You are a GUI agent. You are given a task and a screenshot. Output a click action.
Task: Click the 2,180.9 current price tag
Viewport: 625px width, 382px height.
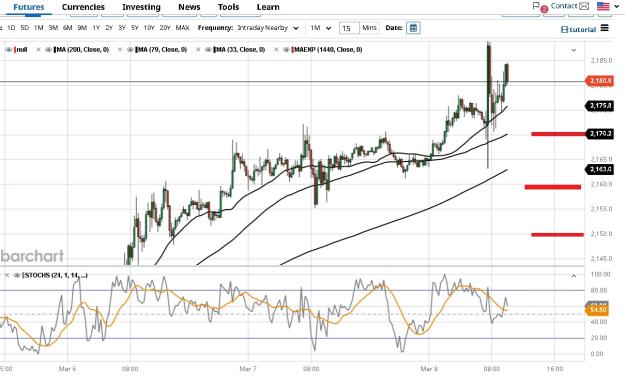click(599, 81)
